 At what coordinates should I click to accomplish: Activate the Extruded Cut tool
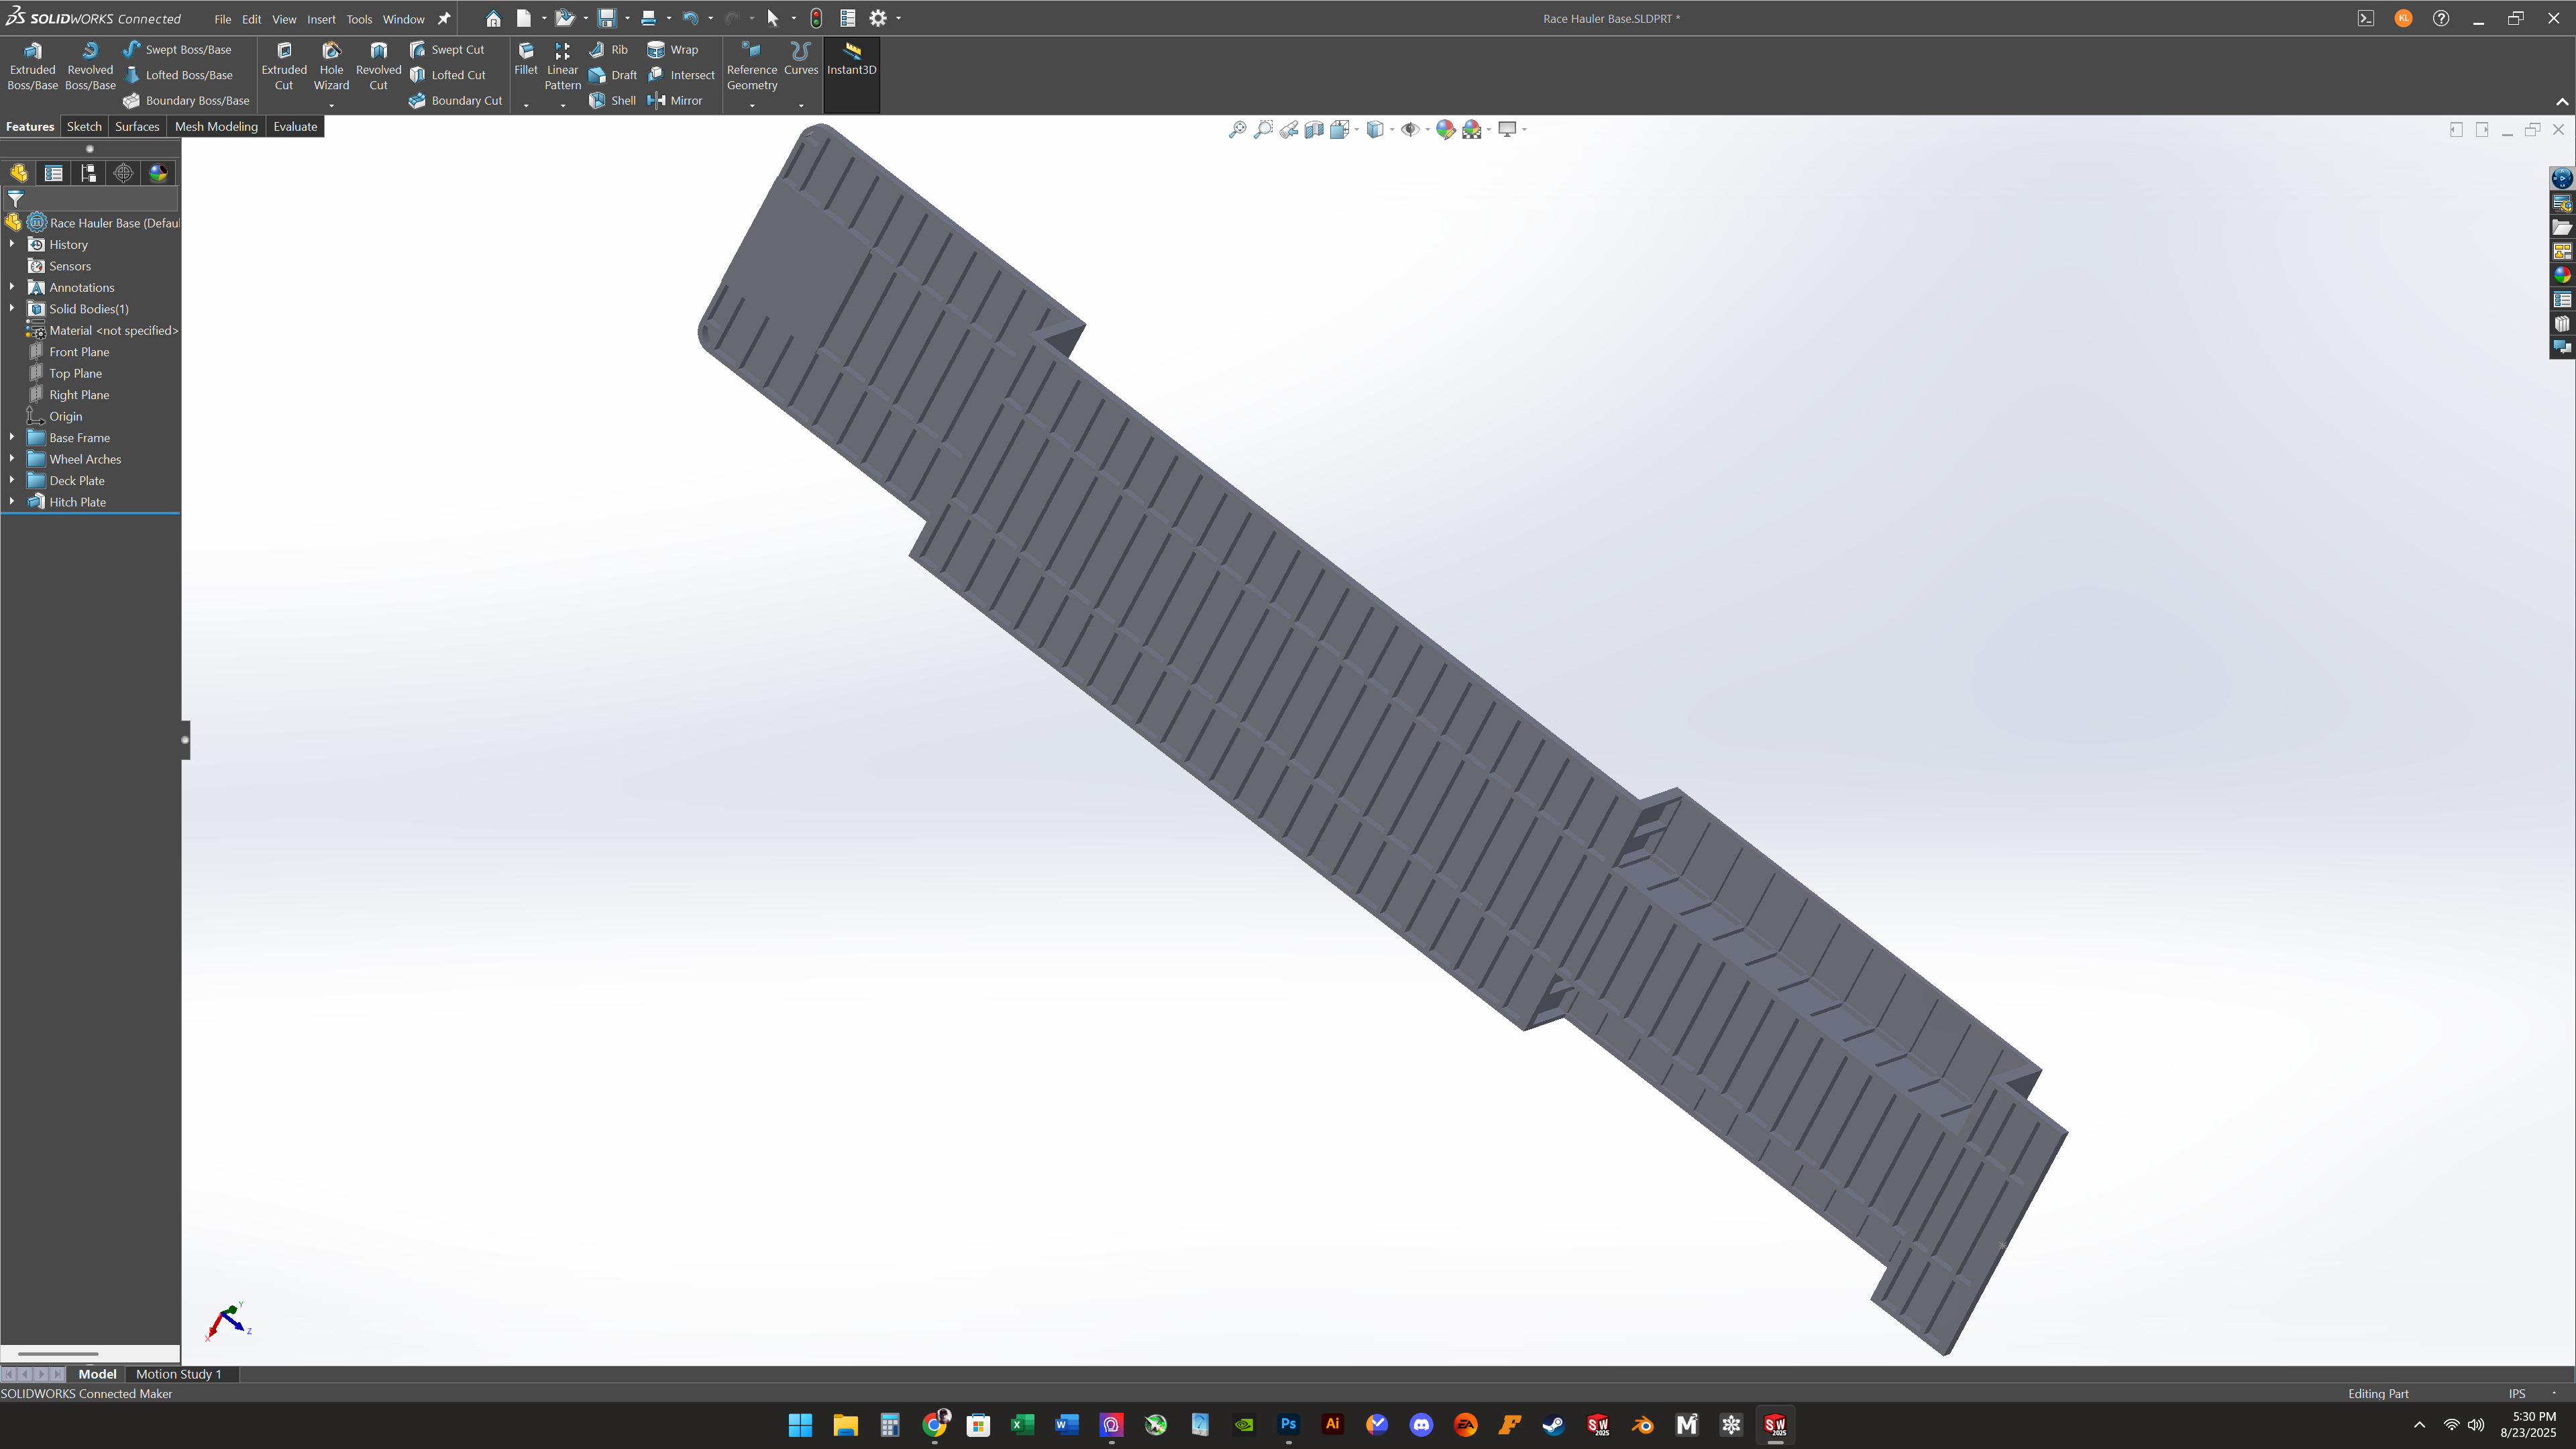pyautogui.click(x=284, y=66)
